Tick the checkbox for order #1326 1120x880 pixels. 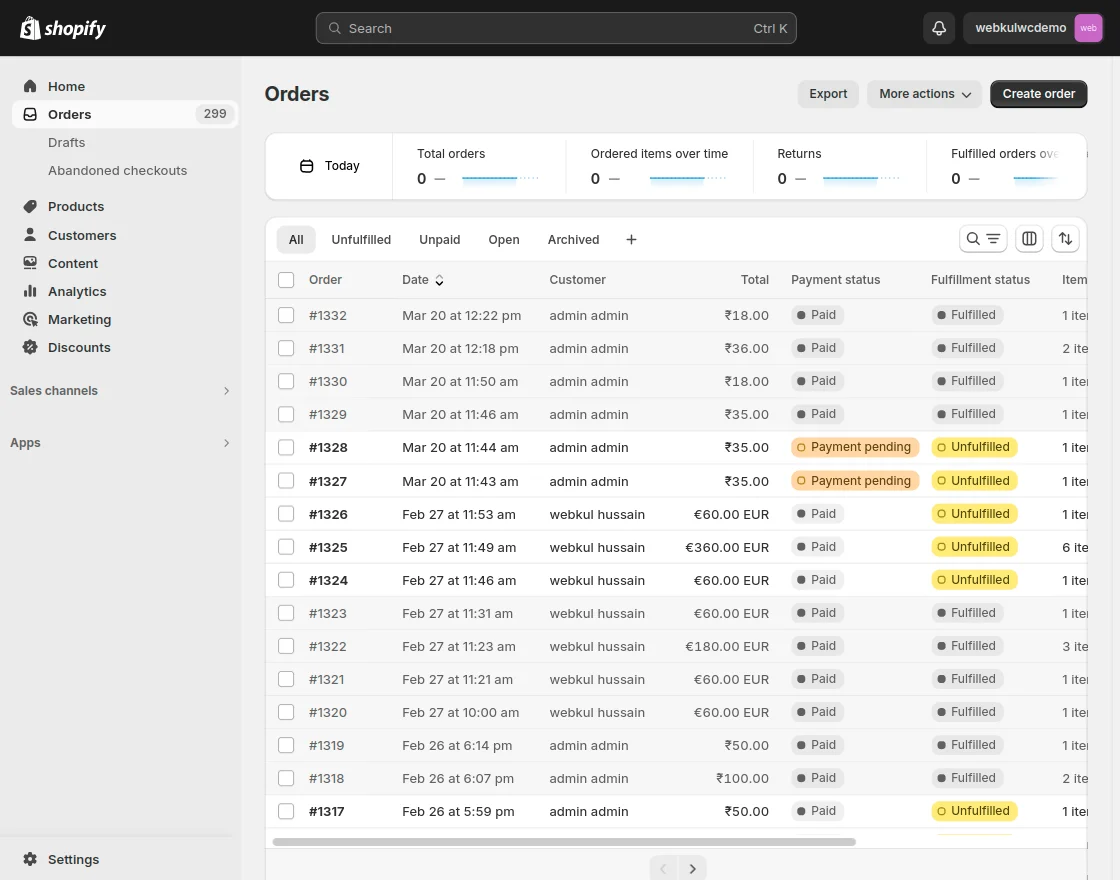(x=286, y=514)
